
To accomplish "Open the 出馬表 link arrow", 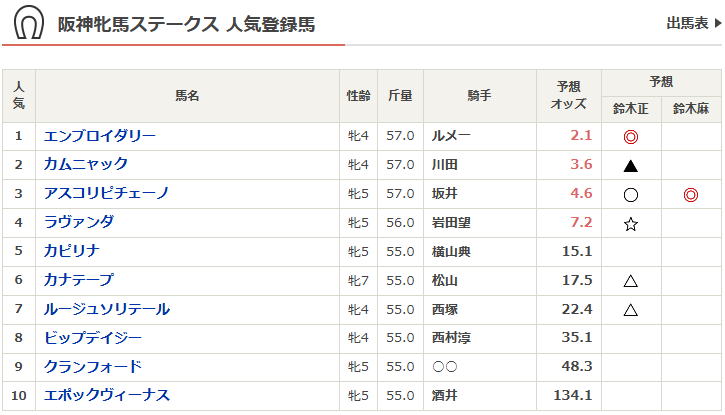I will [714, 22].
